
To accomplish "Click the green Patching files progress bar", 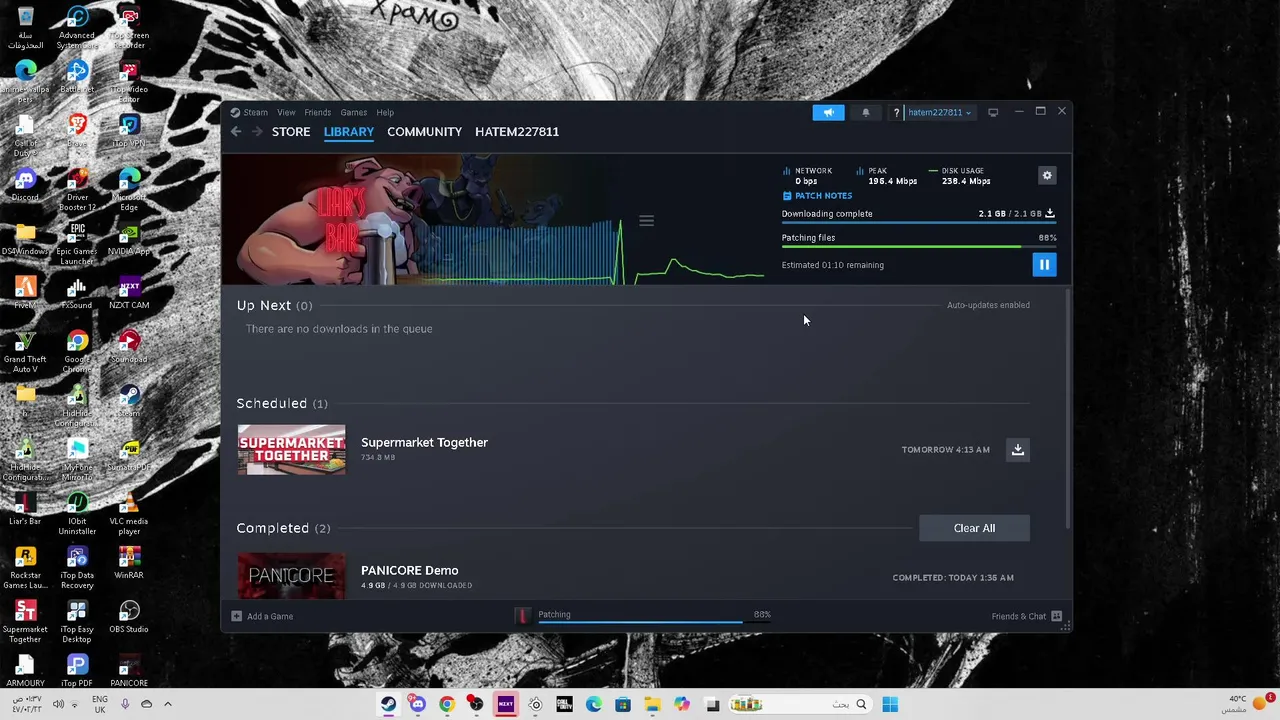I will point(919,246).
